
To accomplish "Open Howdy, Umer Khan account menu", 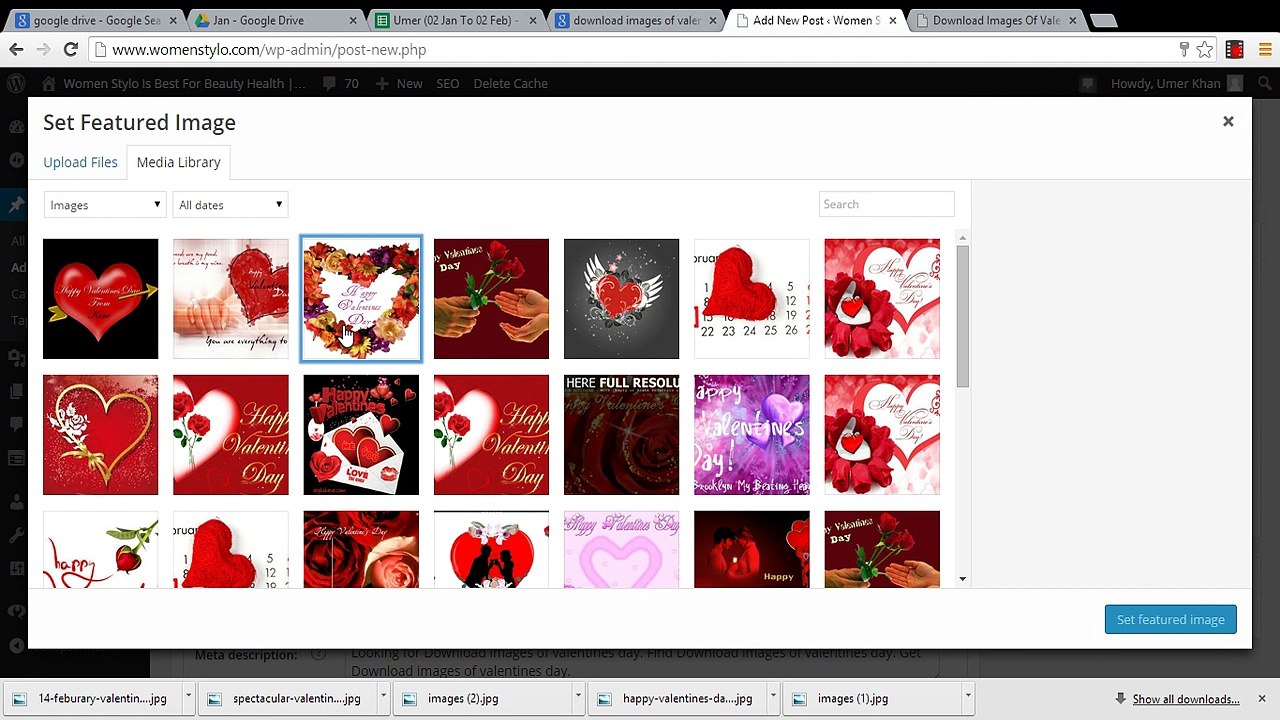I will [x=1177, y=83].
